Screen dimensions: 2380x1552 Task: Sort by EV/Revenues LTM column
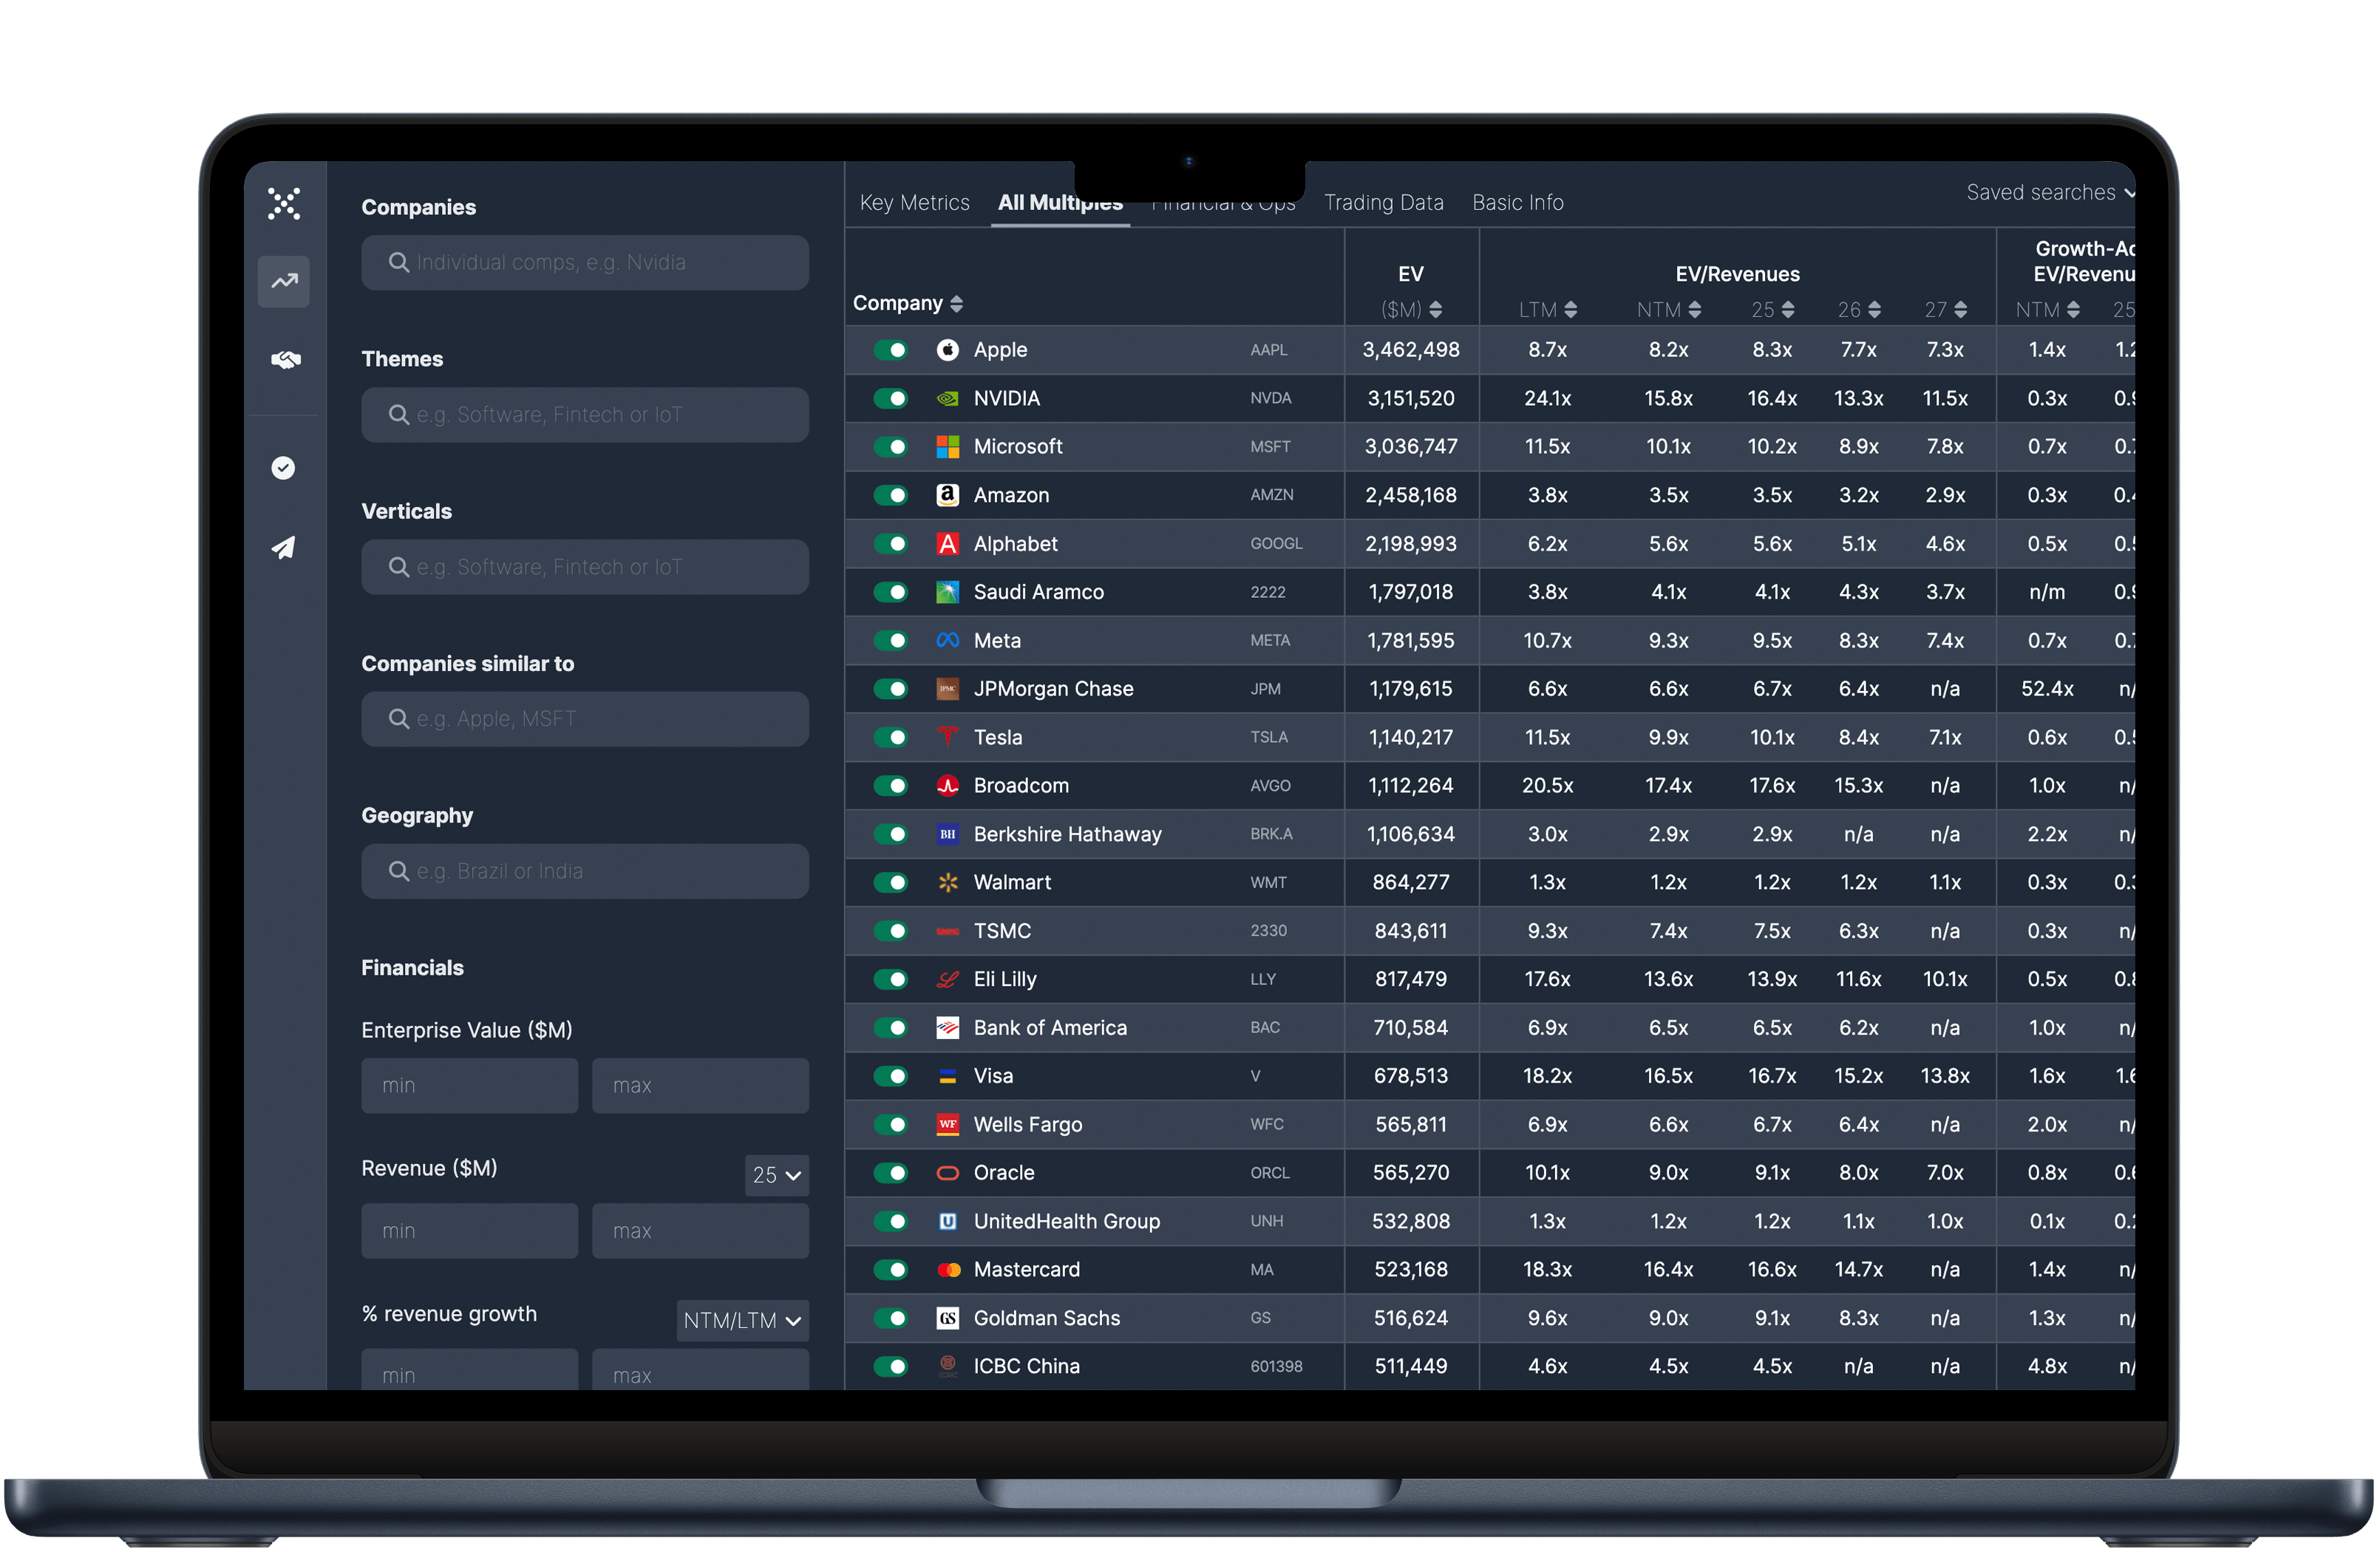pos(1547,310)
